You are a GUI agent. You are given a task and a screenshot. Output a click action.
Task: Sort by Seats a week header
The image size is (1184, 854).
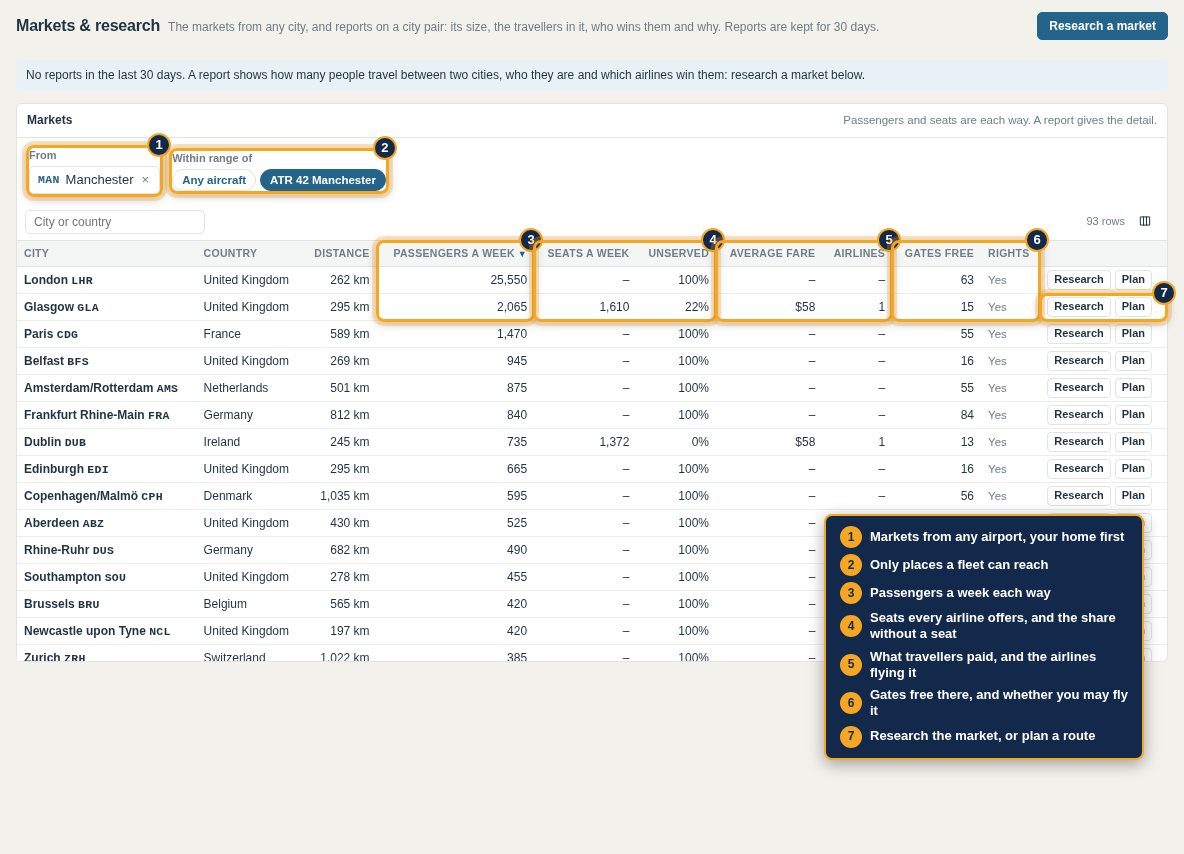[x=588, y=254]
